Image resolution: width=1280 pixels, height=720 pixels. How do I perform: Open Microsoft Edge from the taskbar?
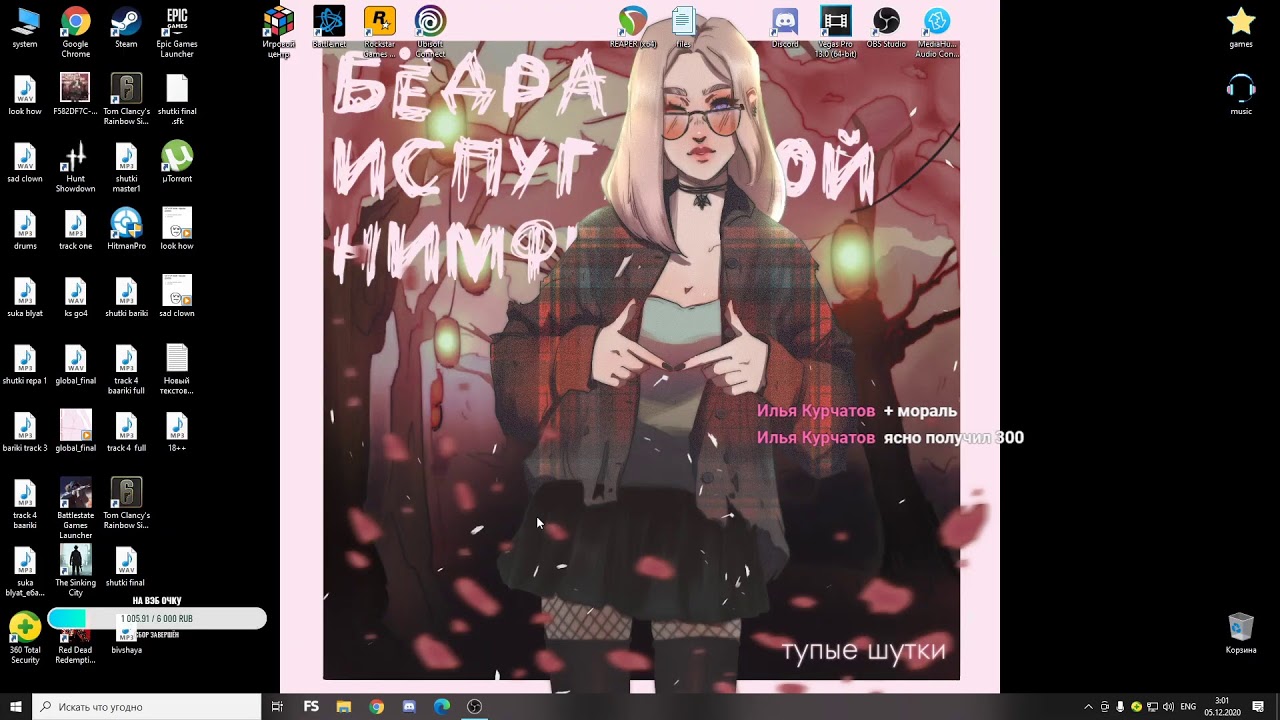442,707
